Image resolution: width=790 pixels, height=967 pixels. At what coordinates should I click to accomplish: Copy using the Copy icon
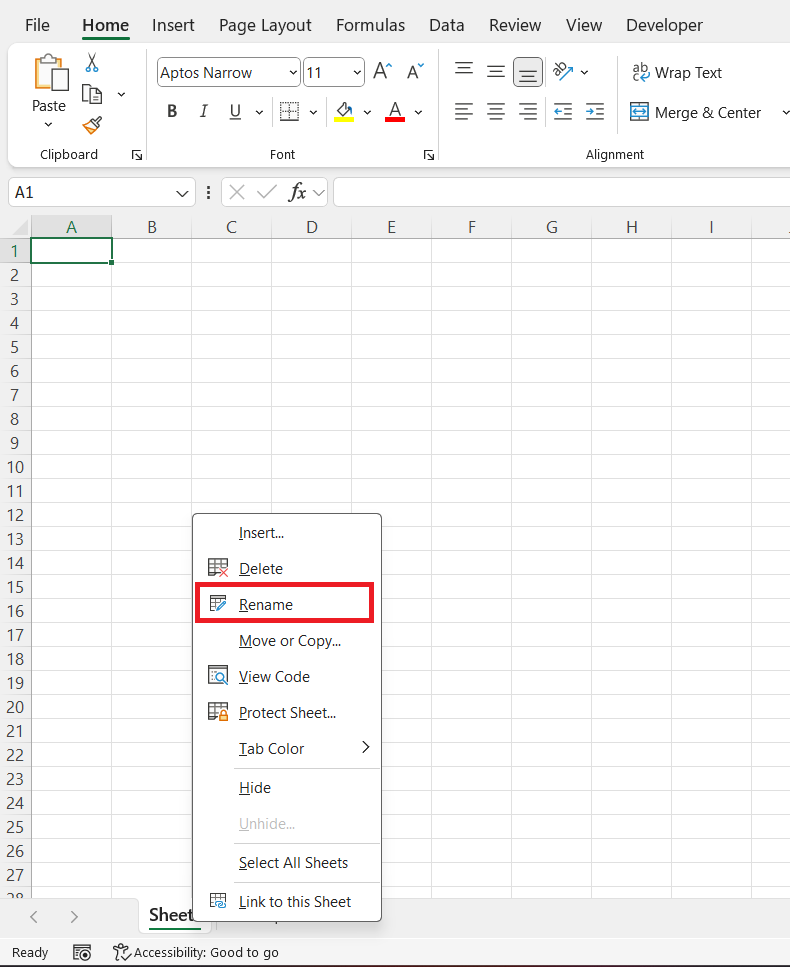tap(92, 94)
